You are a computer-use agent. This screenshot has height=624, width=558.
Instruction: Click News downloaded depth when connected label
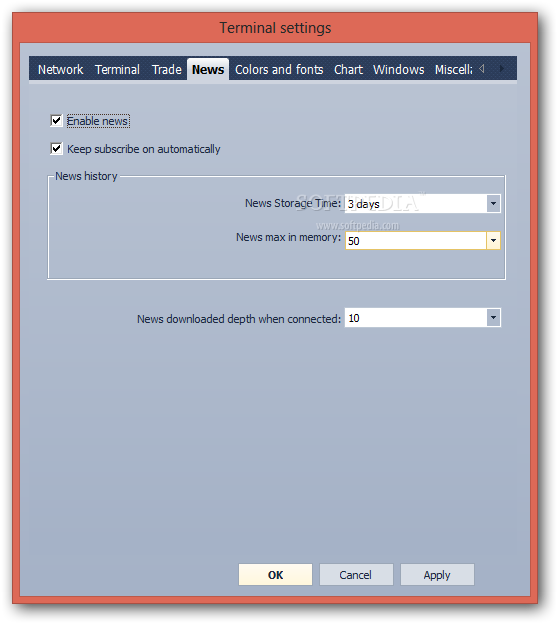tap(239, 319)
